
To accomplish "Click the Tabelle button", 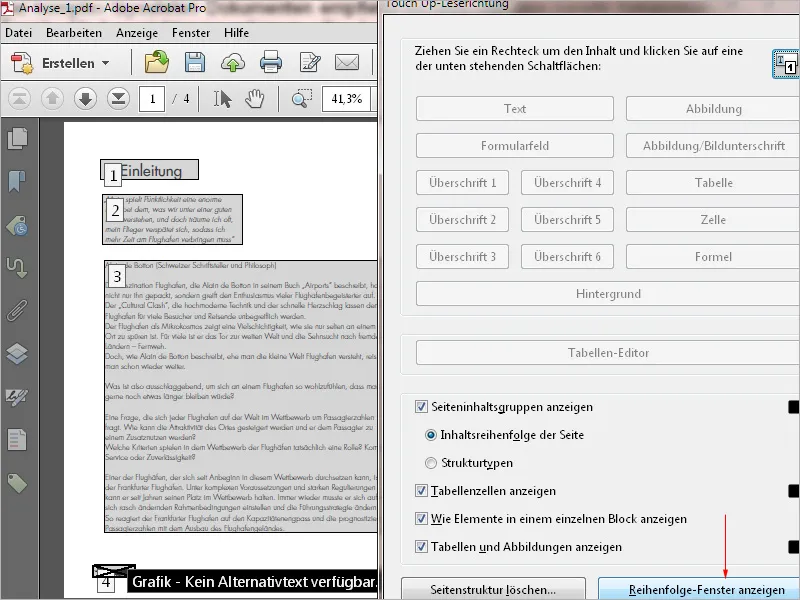I will pyautogui.click(x=713, y=183).
